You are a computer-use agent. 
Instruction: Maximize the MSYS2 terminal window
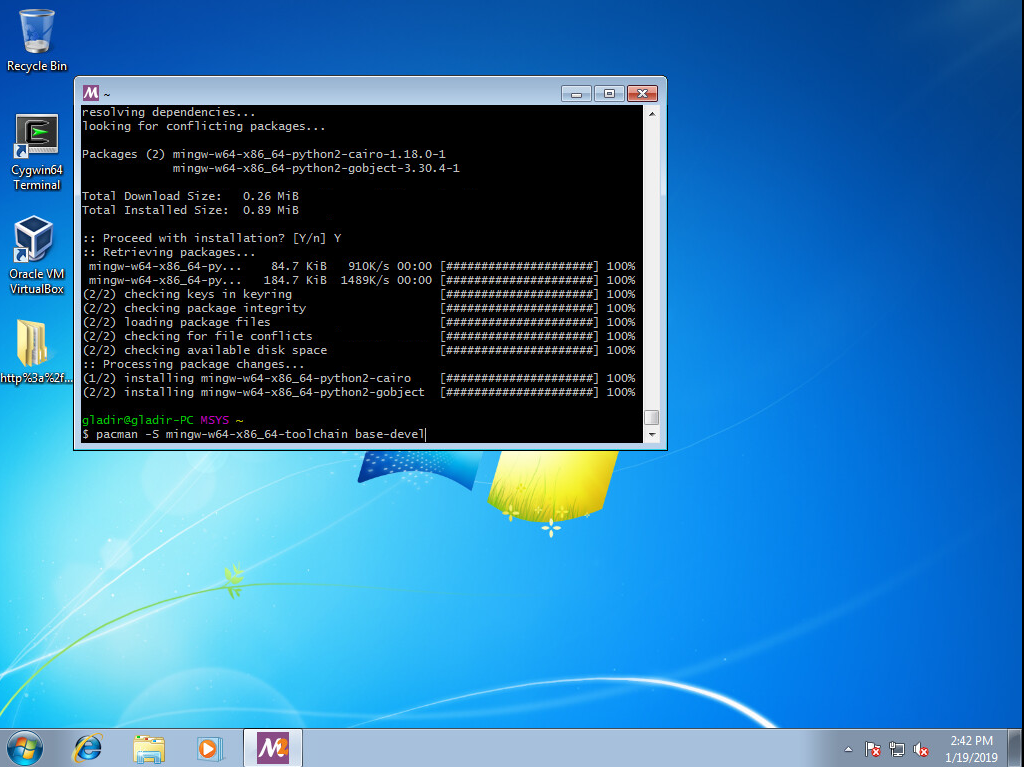(x=609, y=93)
